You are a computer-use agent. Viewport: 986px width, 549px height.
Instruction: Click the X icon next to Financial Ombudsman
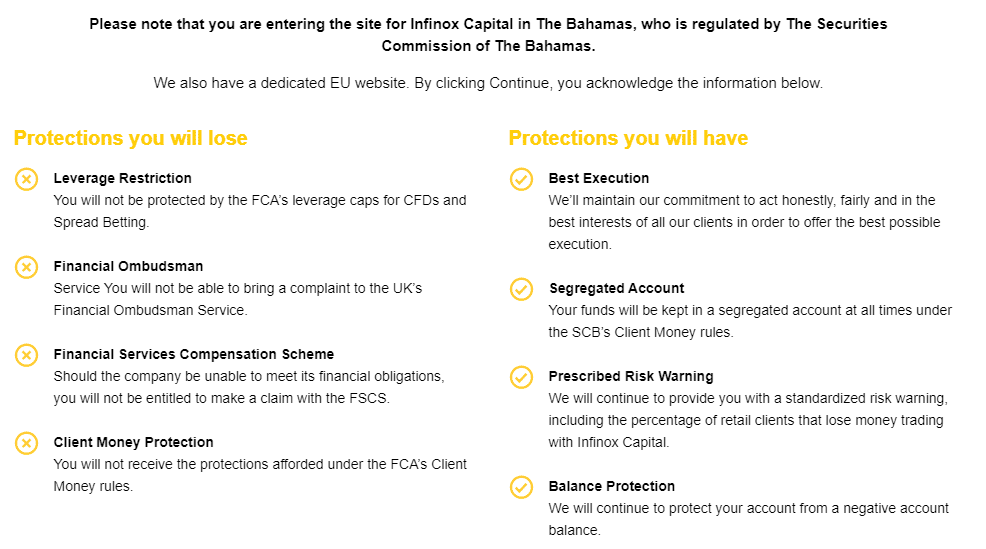(x=26, y=267)
